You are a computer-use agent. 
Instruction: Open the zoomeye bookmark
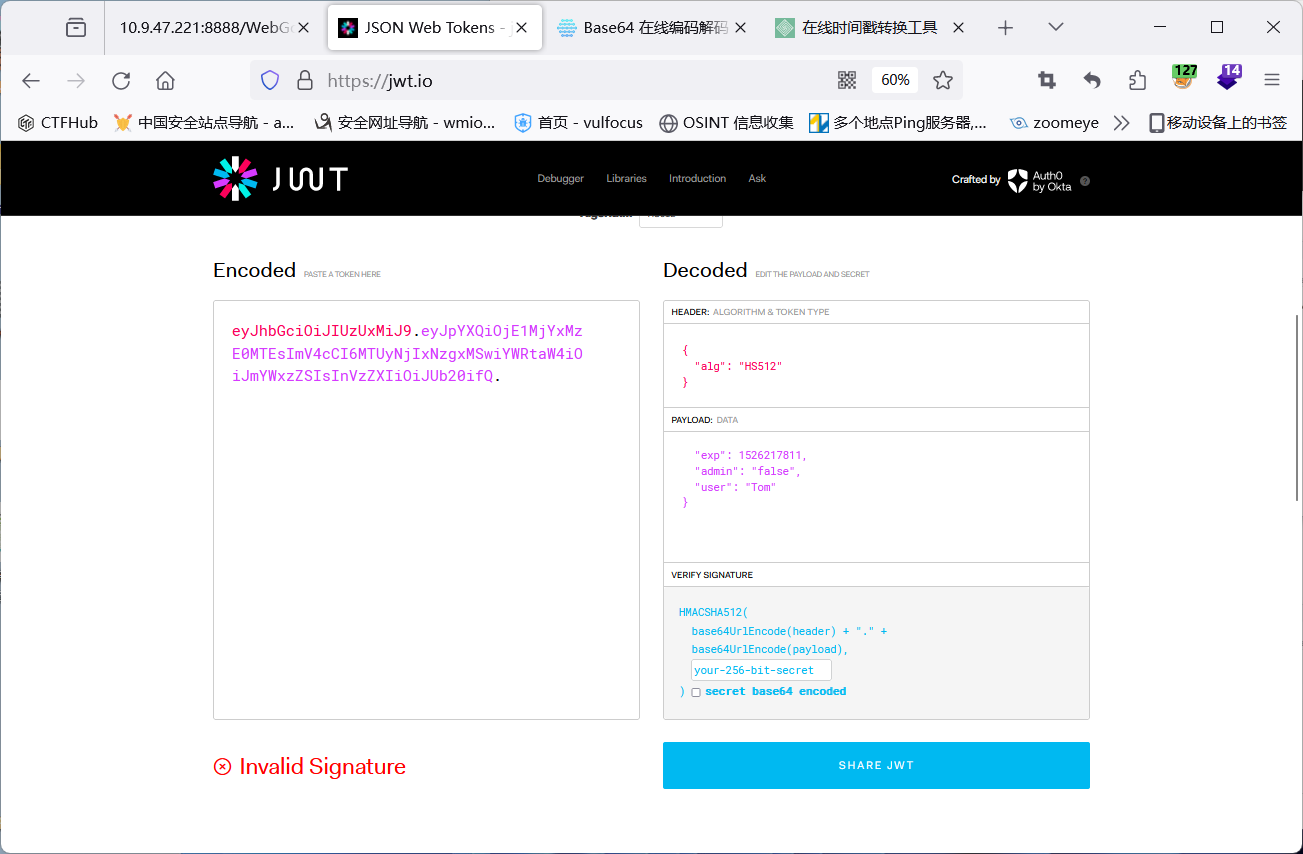pyautogui.click(x=1054, y=123)
